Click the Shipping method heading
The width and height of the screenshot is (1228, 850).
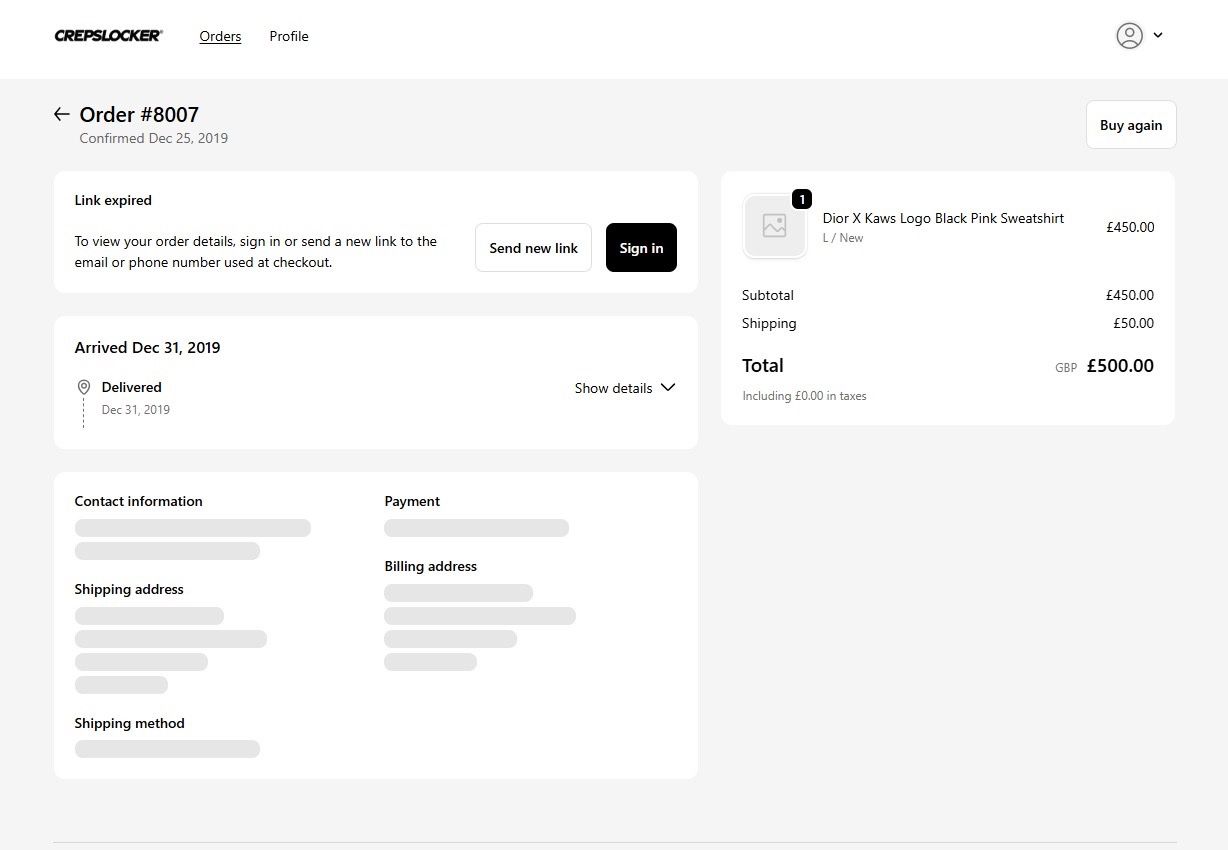coord(129,723)
